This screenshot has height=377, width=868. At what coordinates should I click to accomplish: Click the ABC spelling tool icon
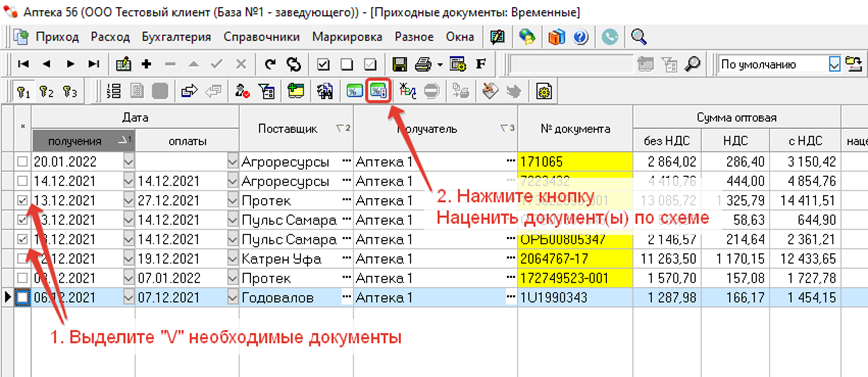tap(408, 91)
